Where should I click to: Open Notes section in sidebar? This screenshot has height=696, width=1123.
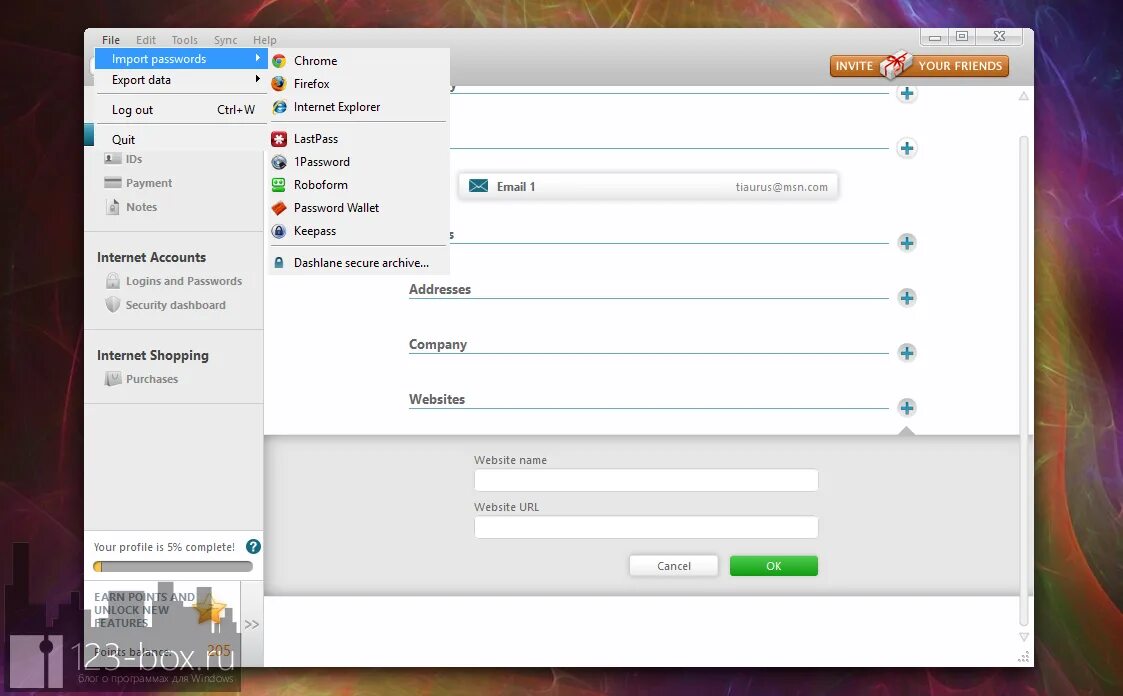click(141, 207)
